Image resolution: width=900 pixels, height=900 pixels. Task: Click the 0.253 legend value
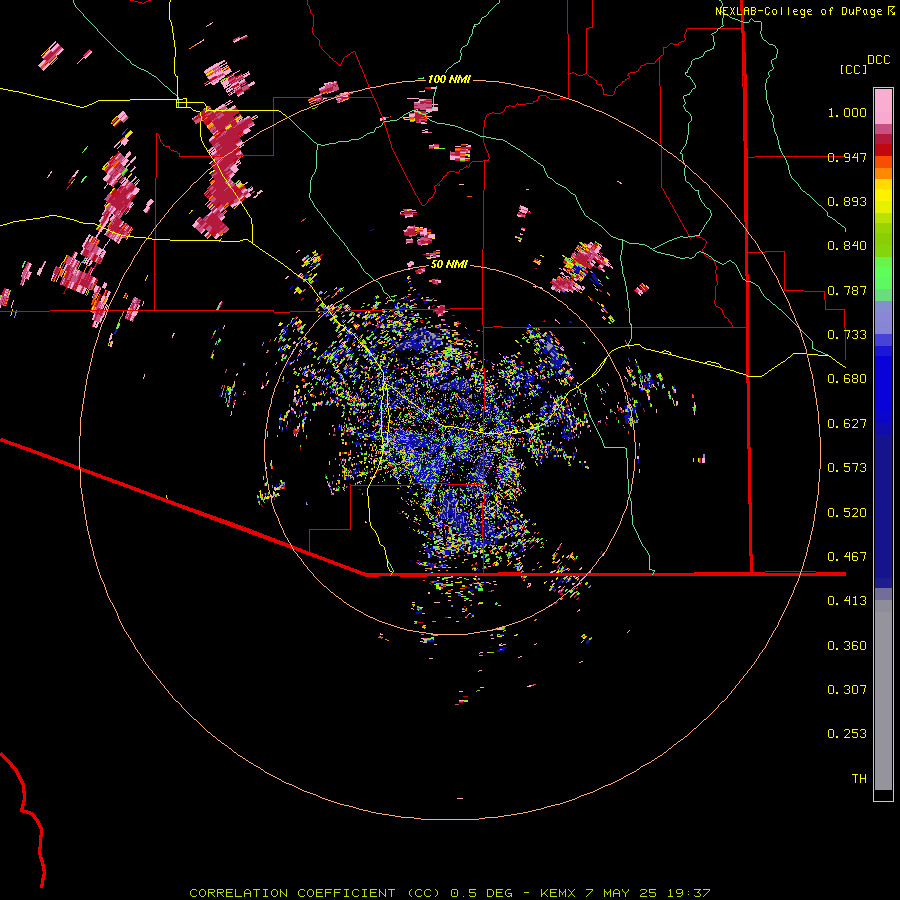847,734
